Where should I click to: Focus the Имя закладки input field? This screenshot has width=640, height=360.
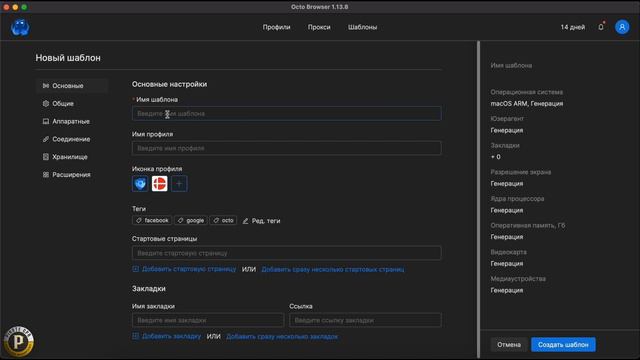coord(208,320)
